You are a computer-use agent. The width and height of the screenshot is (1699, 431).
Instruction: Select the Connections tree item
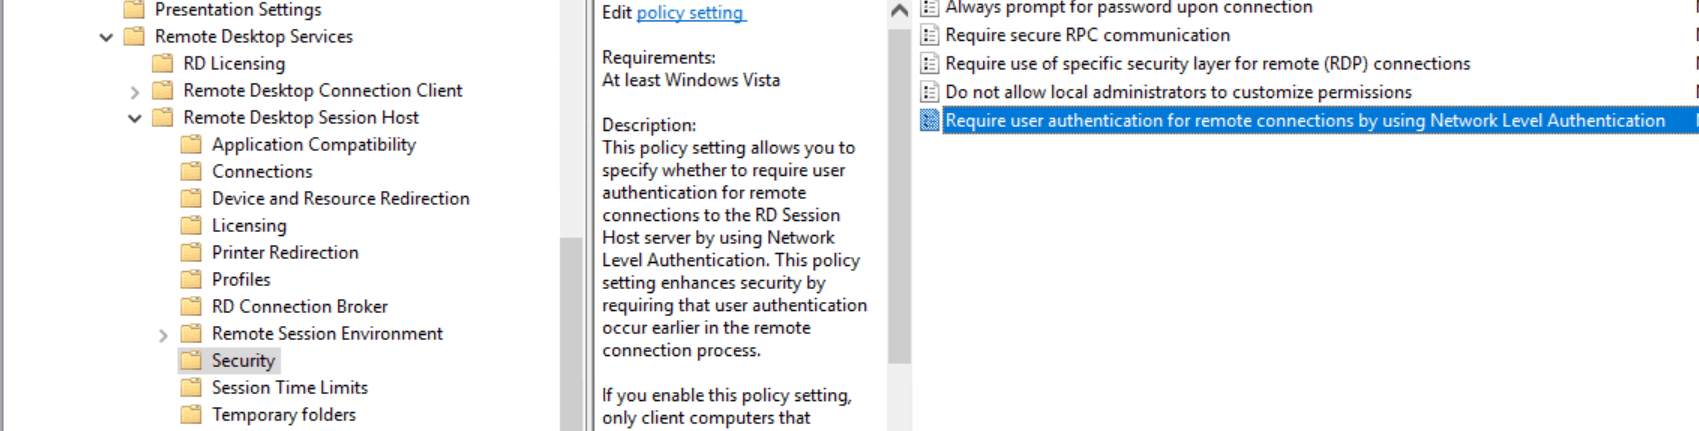tap(262, 172)
